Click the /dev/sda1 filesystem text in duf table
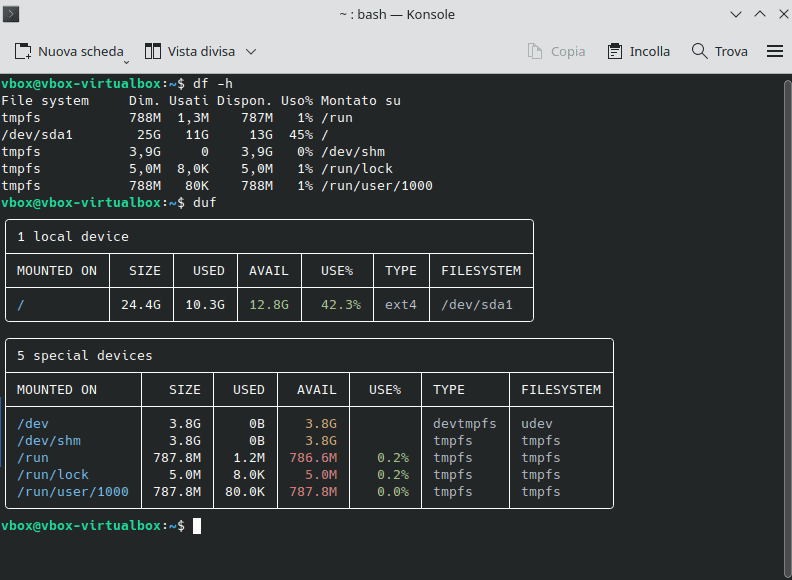Image resolution: width=792 pixels, height=580 pixels. (476, 304)
